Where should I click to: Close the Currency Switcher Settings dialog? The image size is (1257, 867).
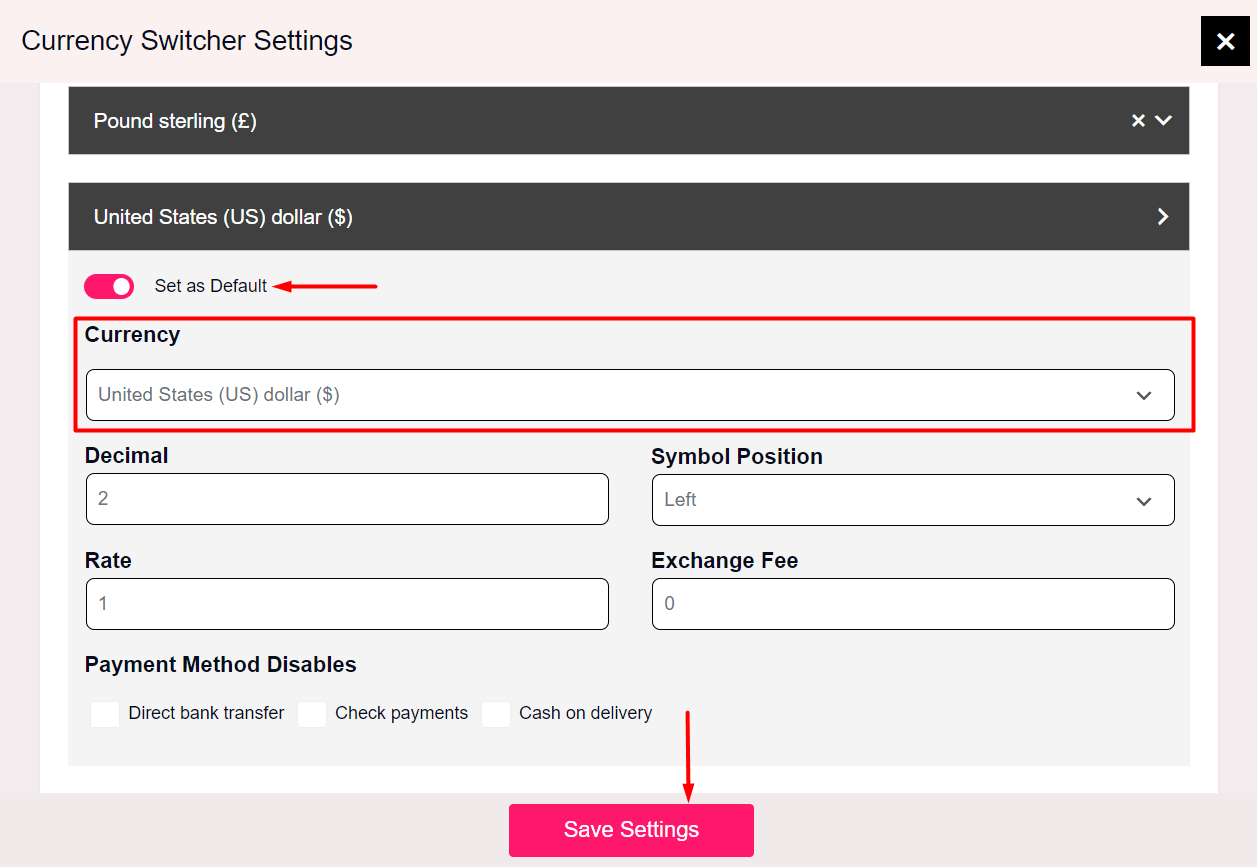tap(1225, 41)
